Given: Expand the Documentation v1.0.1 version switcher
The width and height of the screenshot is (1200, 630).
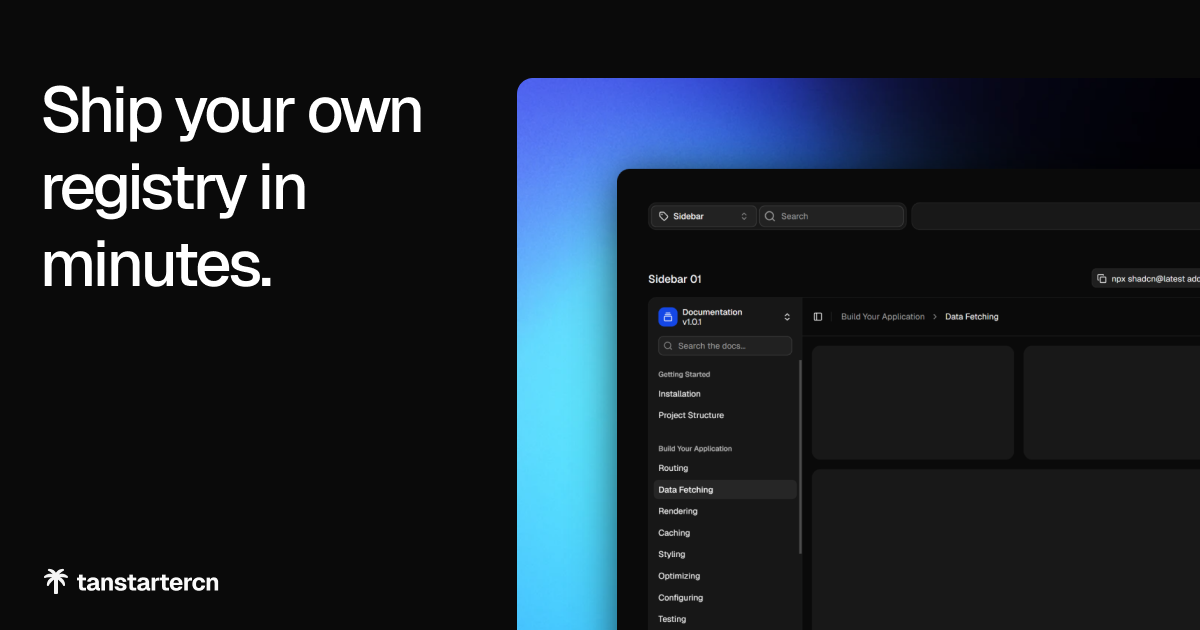Looking at the screenshot, I should [725, 317].
